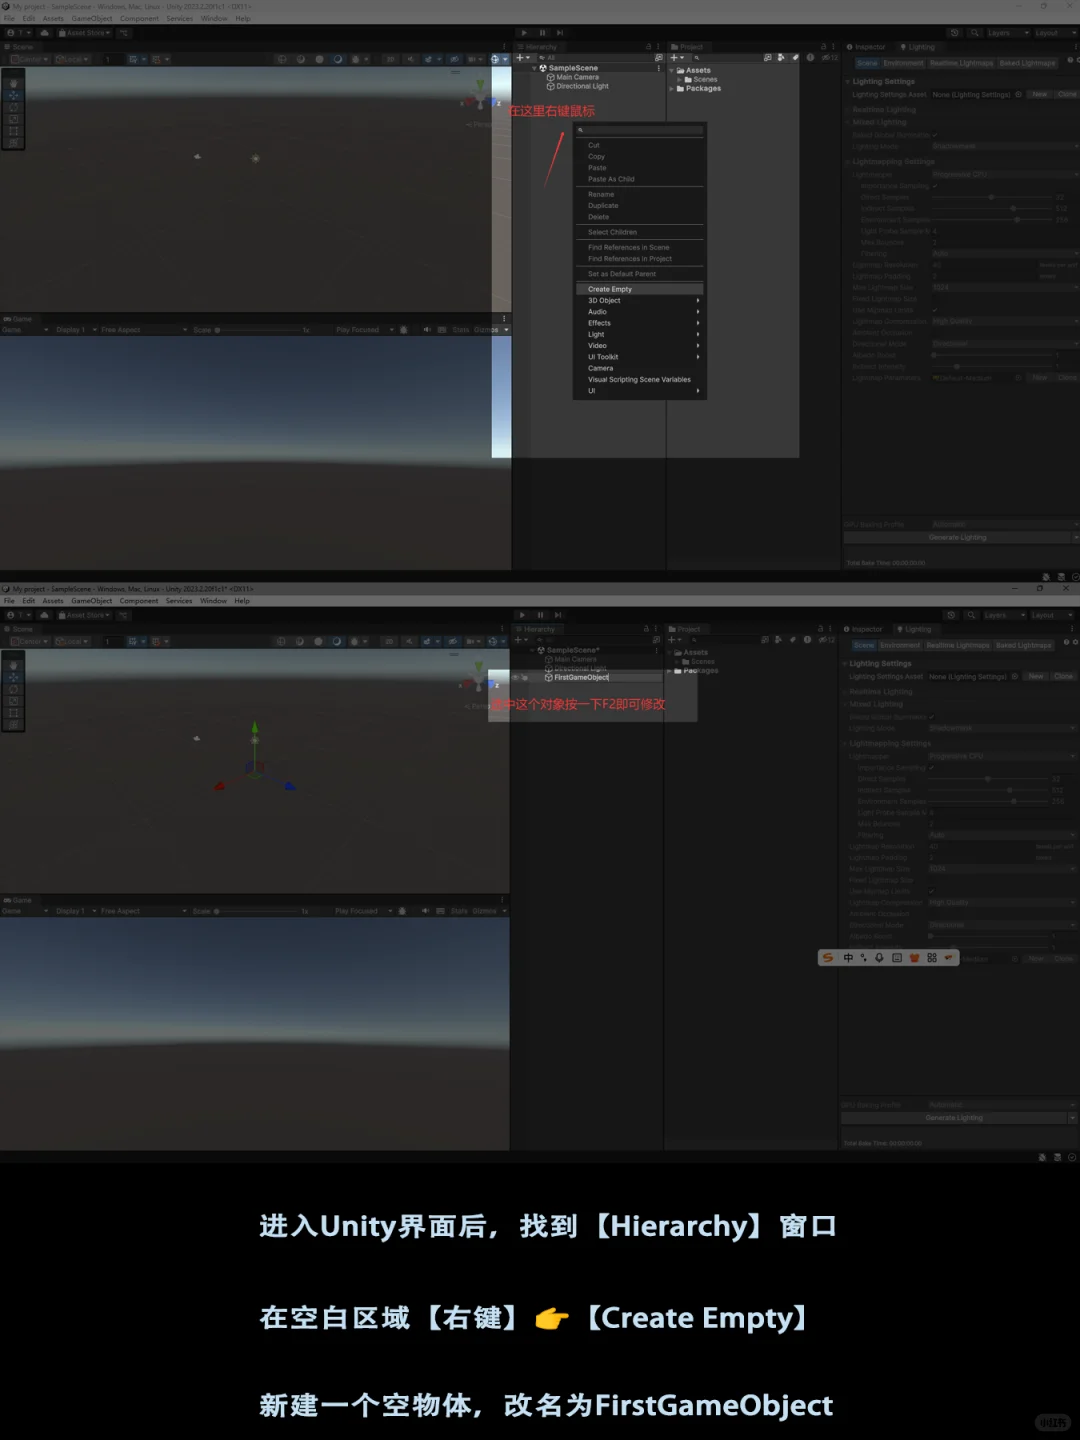This screenshot has height=1440, width=1080.
Task: Select Main Camera in upper Hierarchy
Action: [x=577, y=77]
